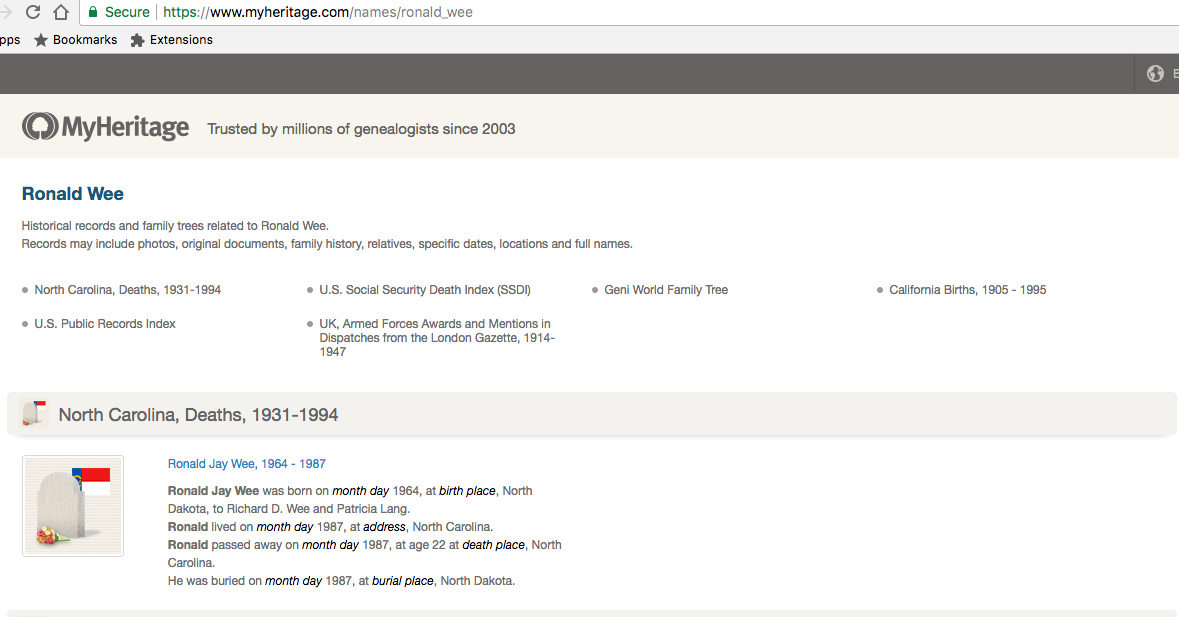The height and width of the screenshot is (617, 1179).
Task: Open U.S. Social Security Death Index link
Action: click(425, 290)
